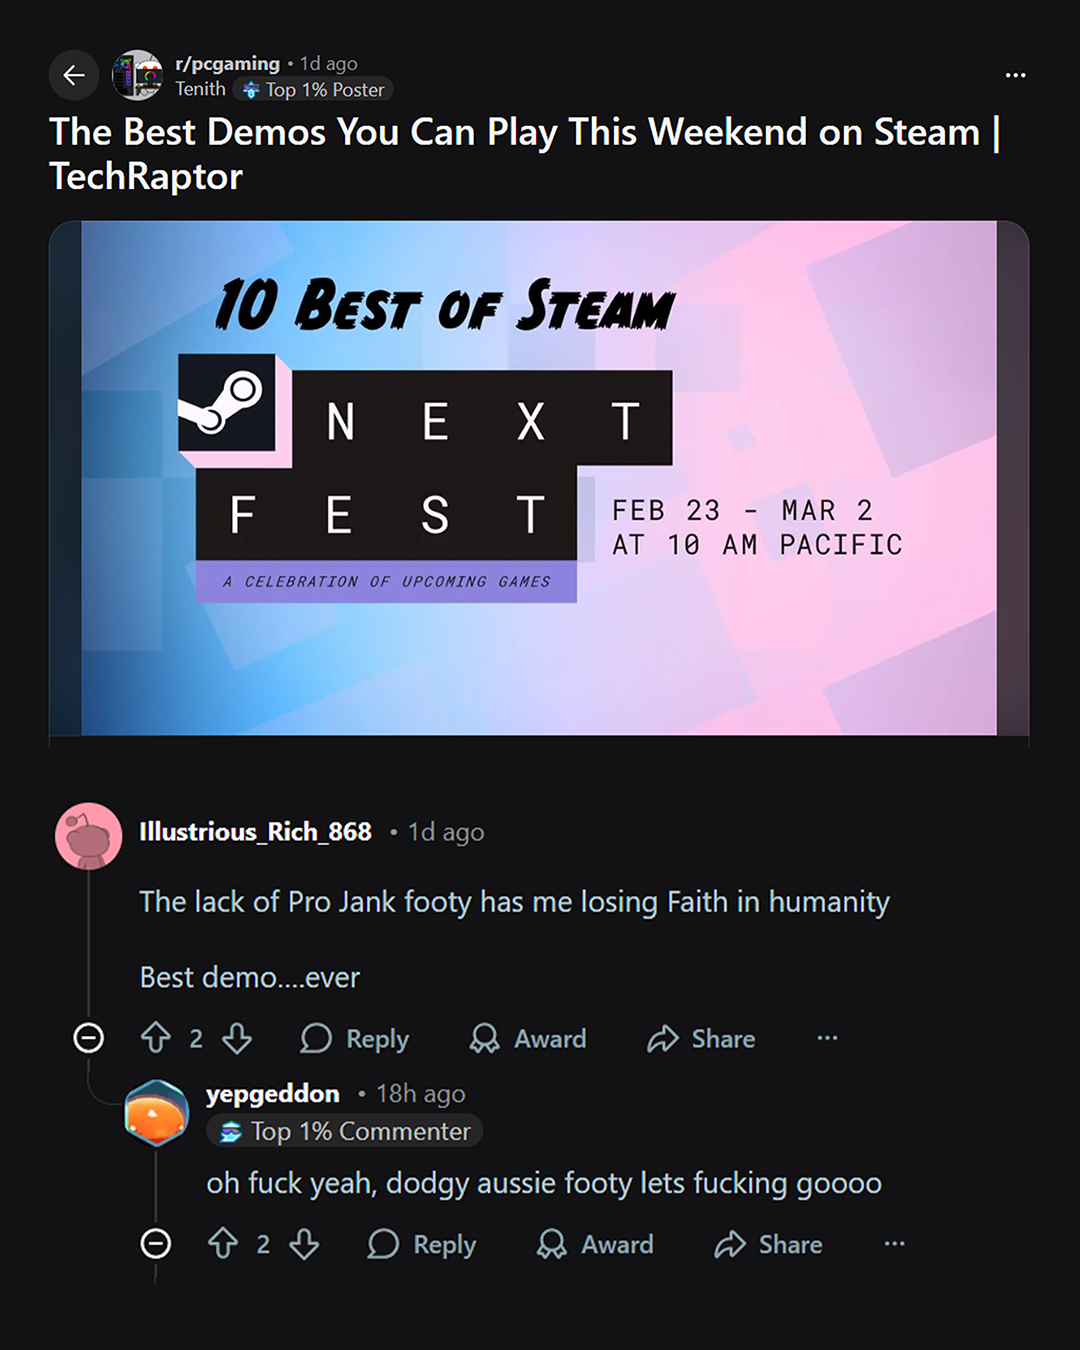Open the r/pcgaming subreddit avatar
This screenshot has height=1350, width=1080.
(x=137, y=75)
